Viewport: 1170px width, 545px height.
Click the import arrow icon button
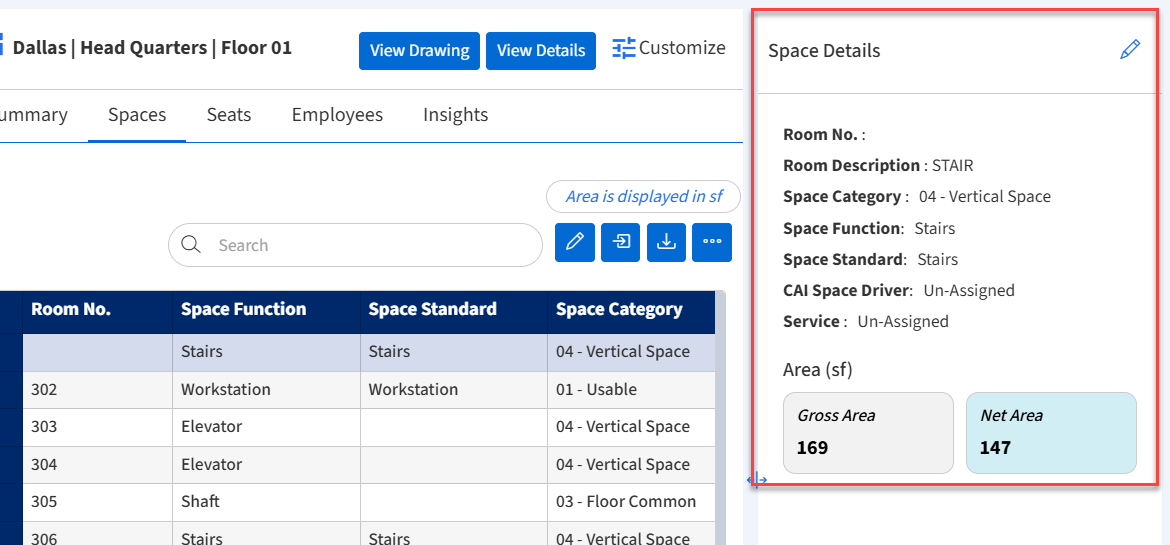tap(621, 242)
